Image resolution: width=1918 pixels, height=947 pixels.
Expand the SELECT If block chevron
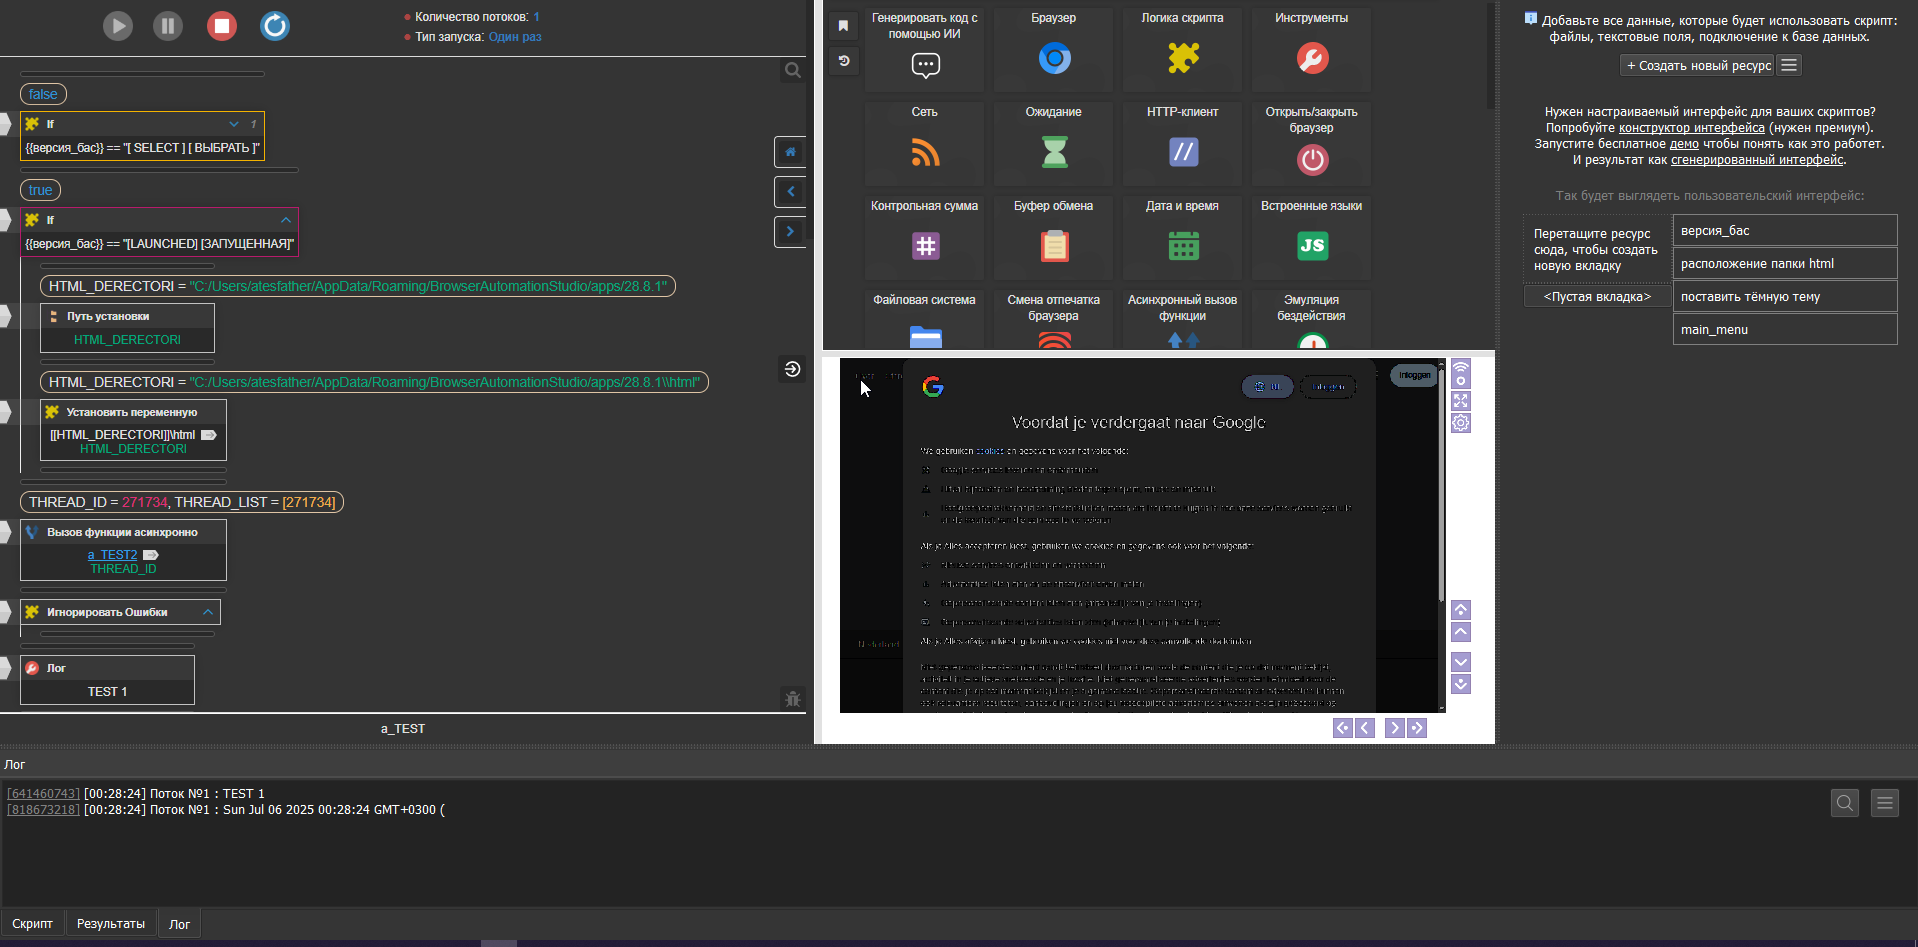pyautogui.click(x=234, y=124)
